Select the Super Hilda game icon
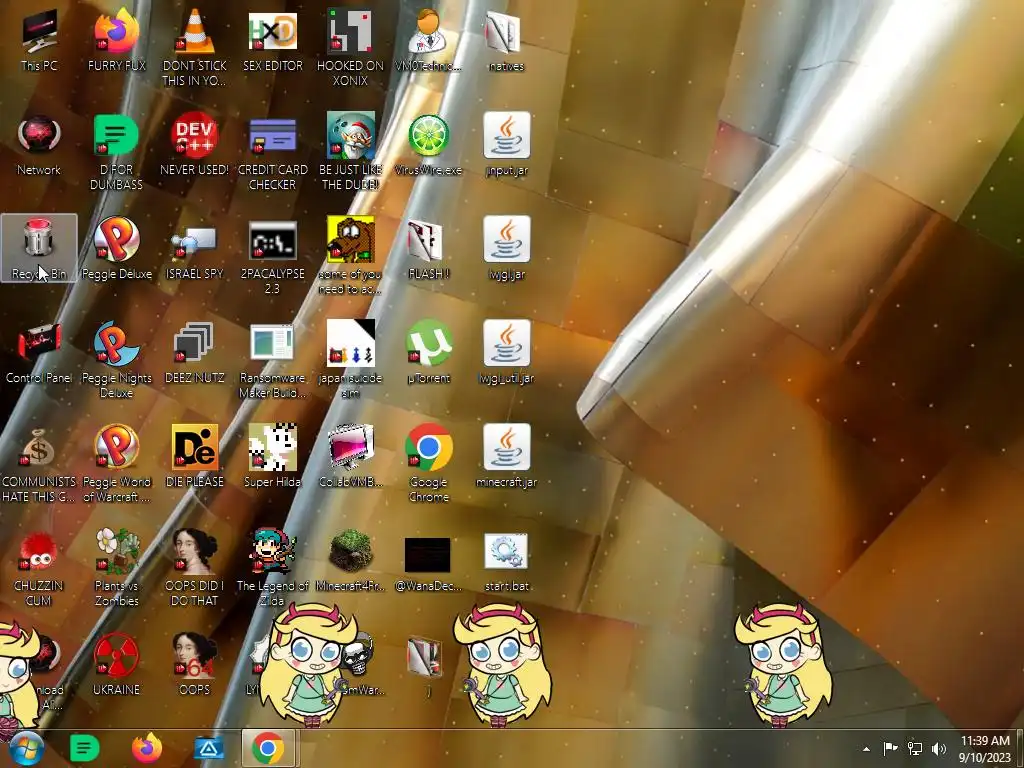 point(272,456)
